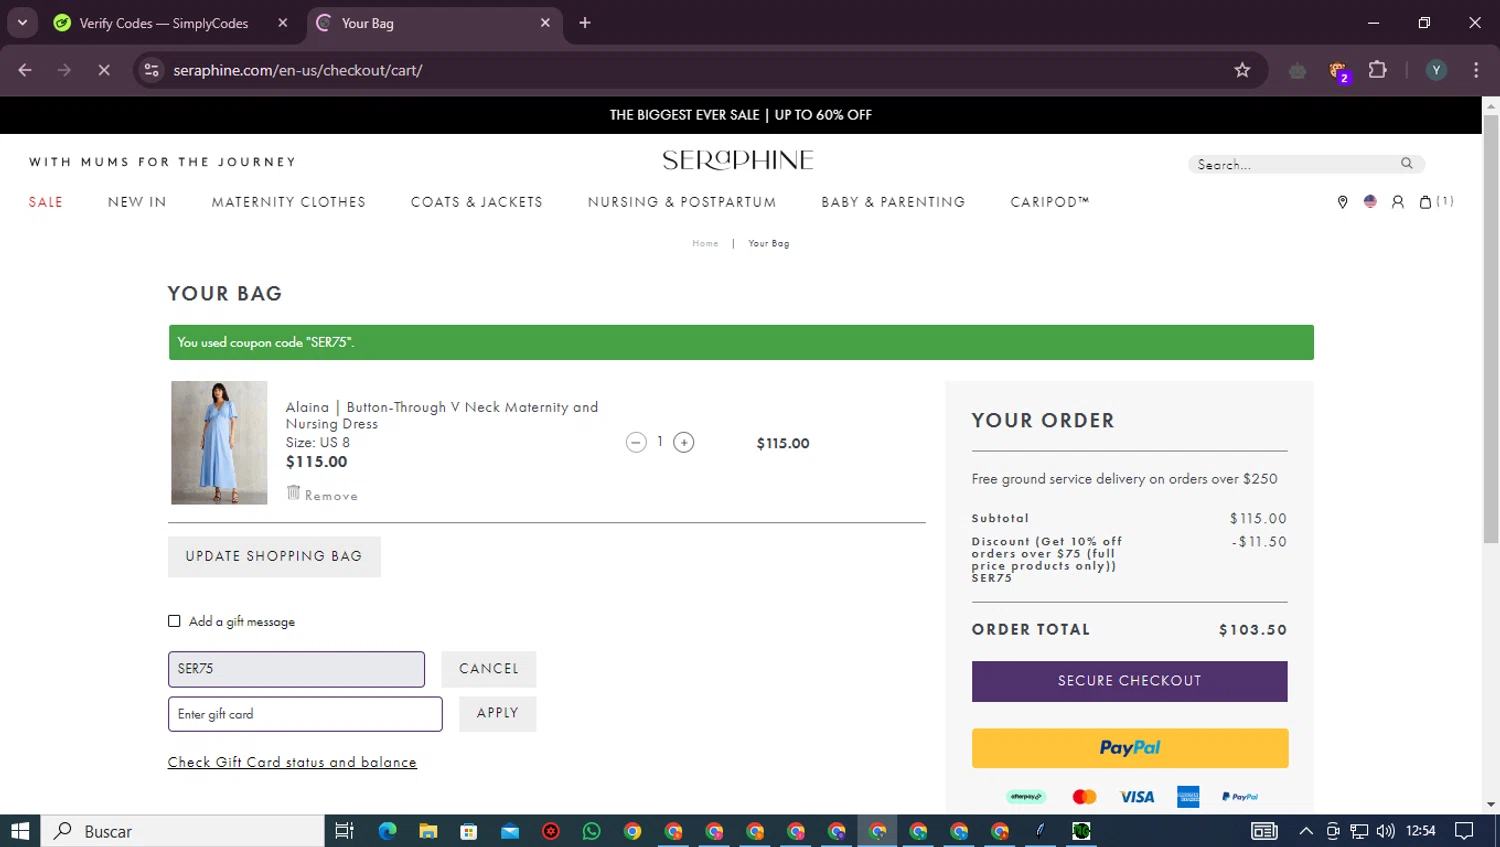This screenshot has width=1500, height=847.
Task: Click the Enter gift card field
Action: [x=305, y=714]
